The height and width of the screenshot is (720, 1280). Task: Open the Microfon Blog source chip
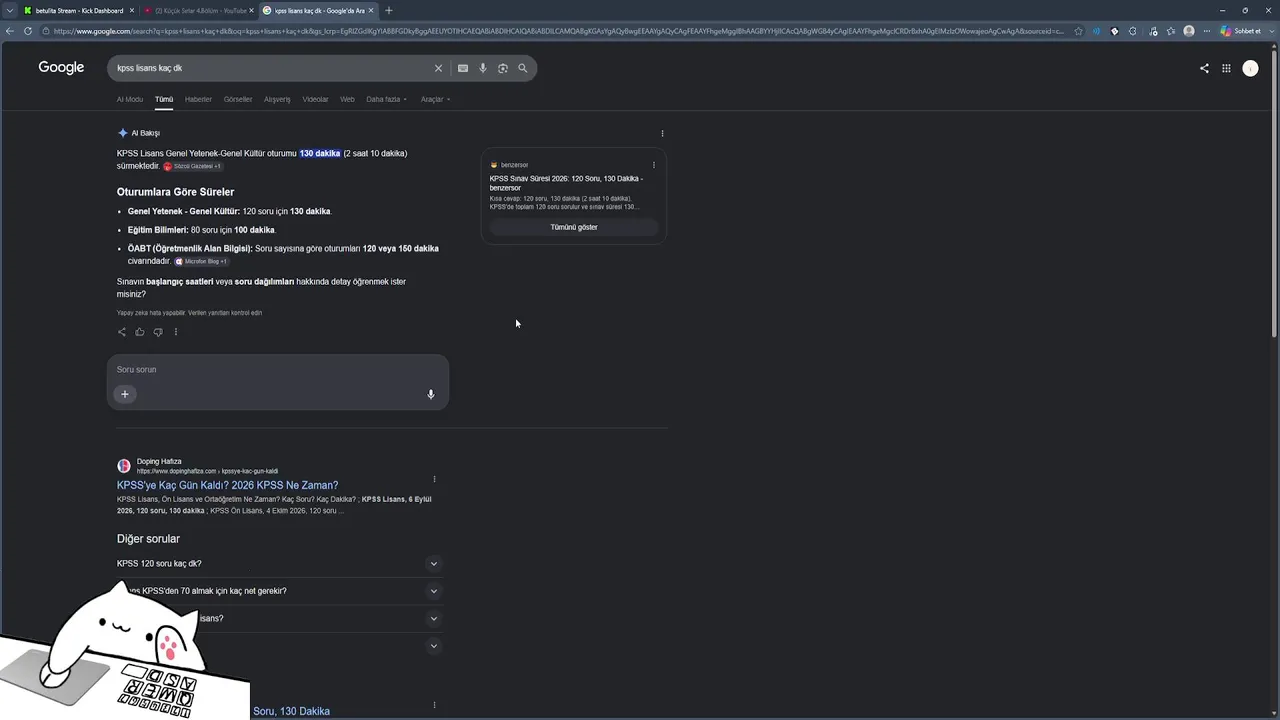202,261
